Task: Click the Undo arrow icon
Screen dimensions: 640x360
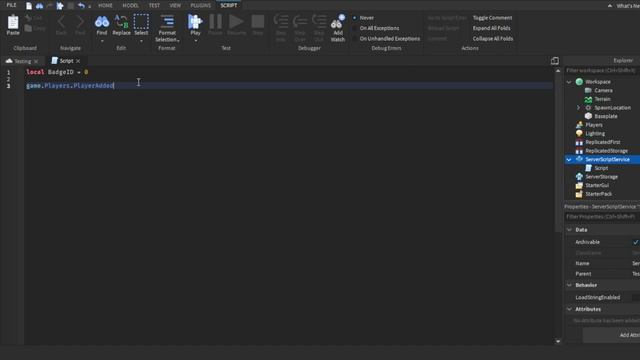Action: point(81,6)
